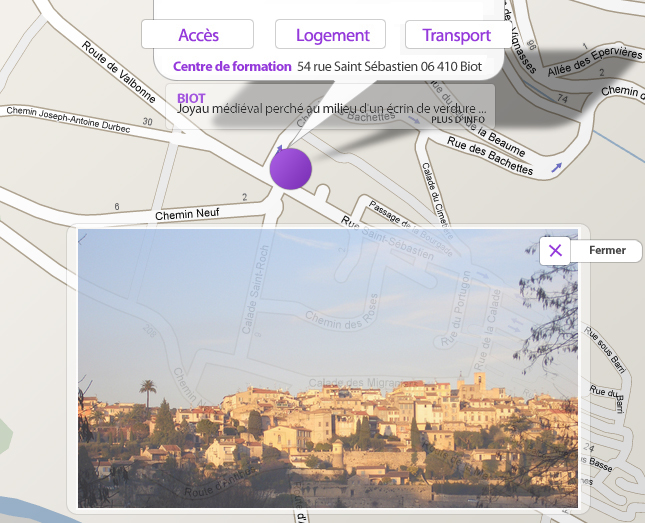Switch to the Logement tab

(333, 35)
